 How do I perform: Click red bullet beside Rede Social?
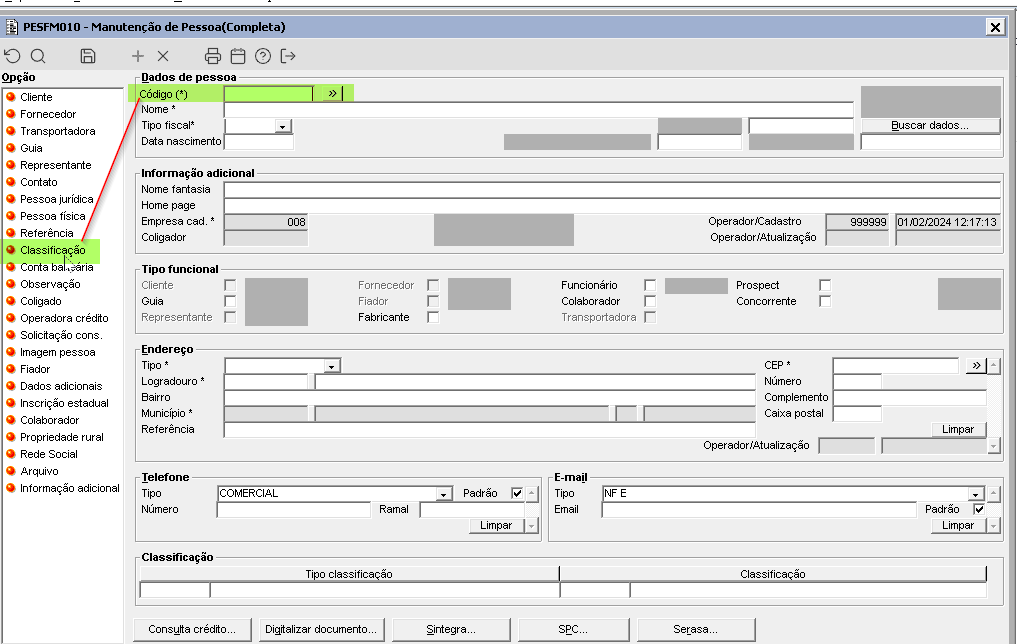pos(11,454)
